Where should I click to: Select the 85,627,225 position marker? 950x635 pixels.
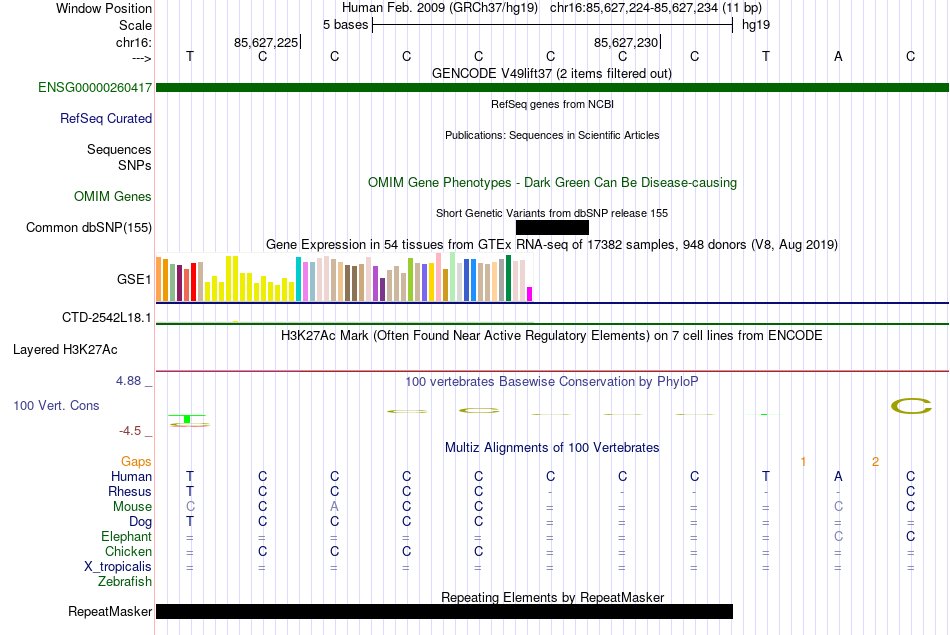coord(267,42)
